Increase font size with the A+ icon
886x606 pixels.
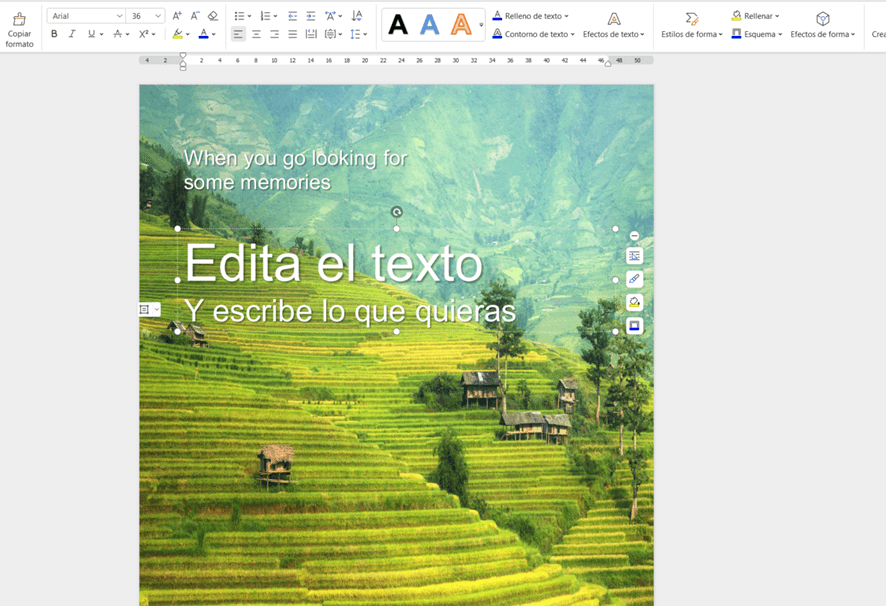[177, 16]
